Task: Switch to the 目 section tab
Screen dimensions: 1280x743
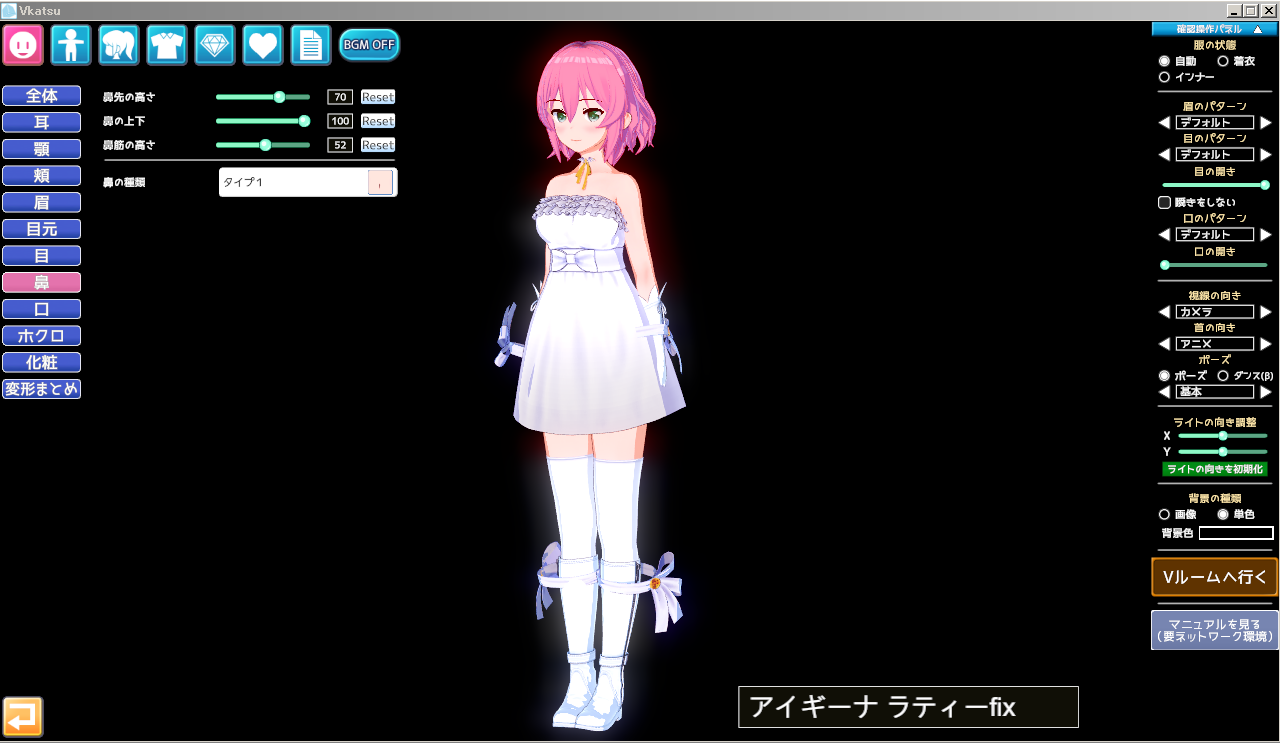Action: pyautogui.click(x=41, y=256)
